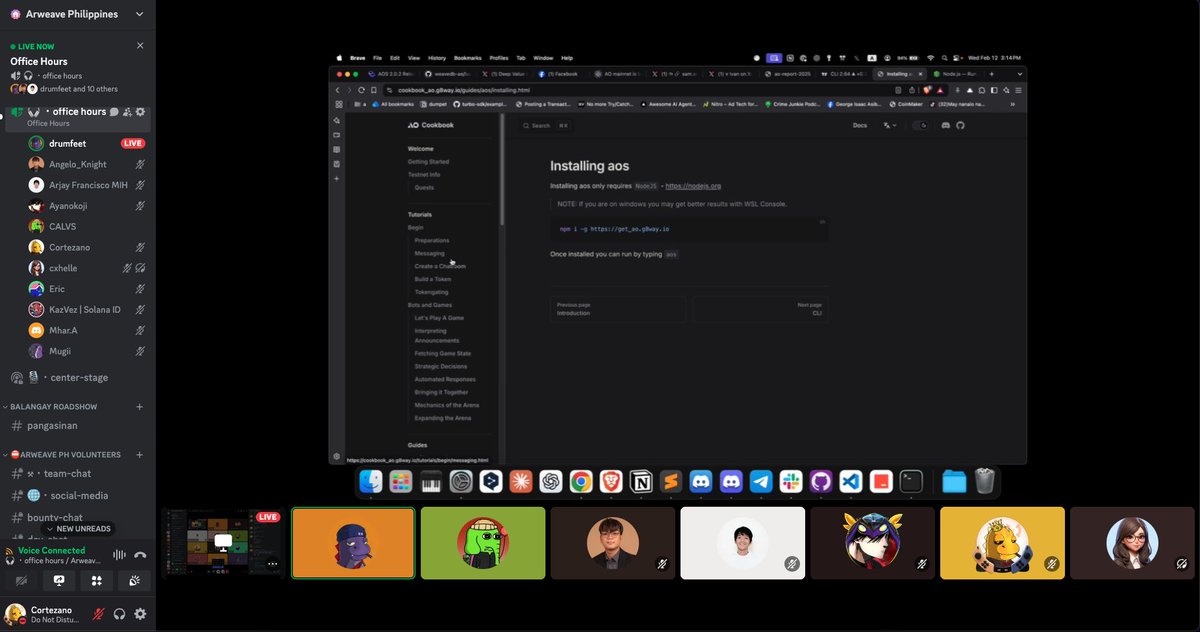Click the Arweave Philippines server icon
The height and width of the screenshot is (632, 1200).
15,14
